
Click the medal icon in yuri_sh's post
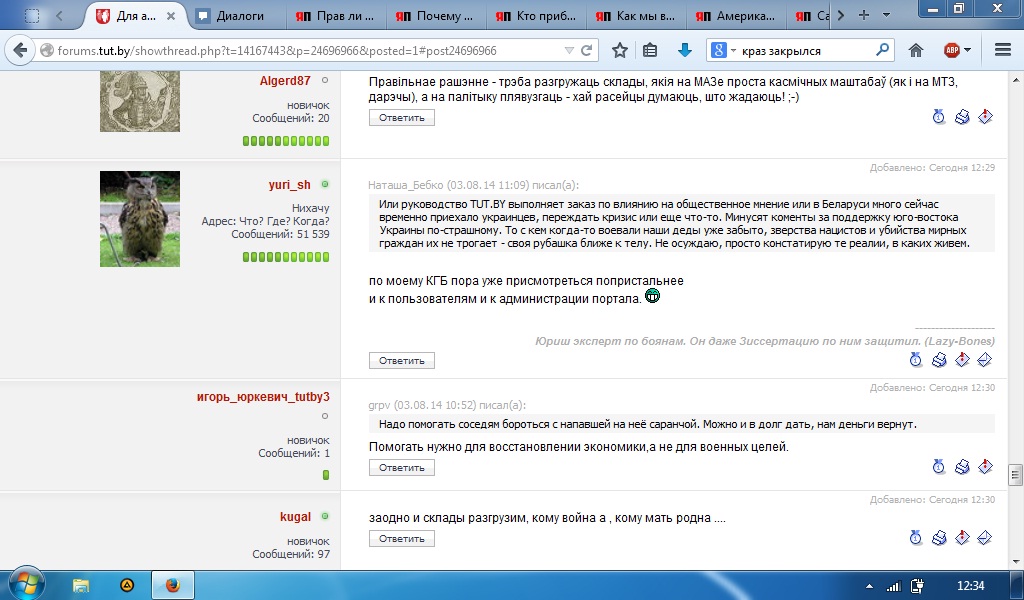(916, 359)
